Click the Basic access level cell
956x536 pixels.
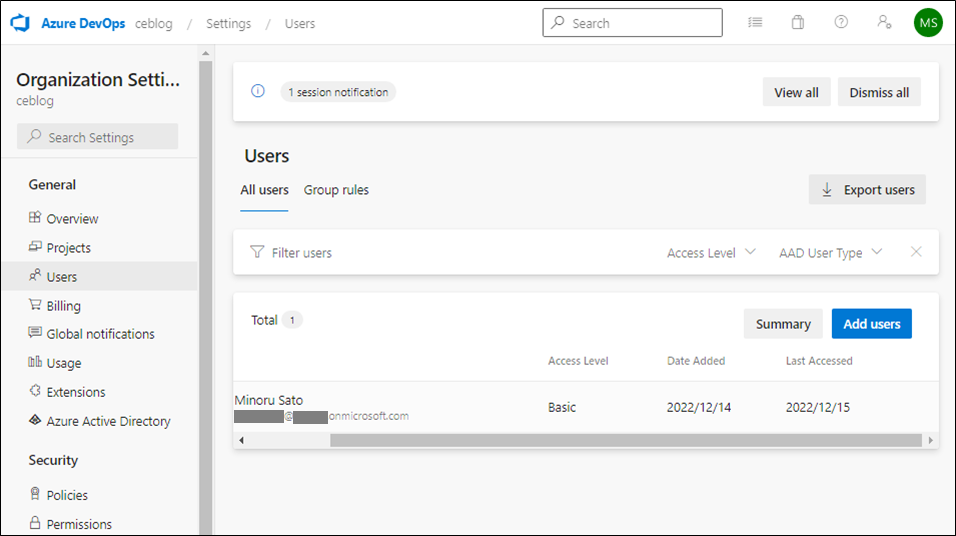point(562,407)
